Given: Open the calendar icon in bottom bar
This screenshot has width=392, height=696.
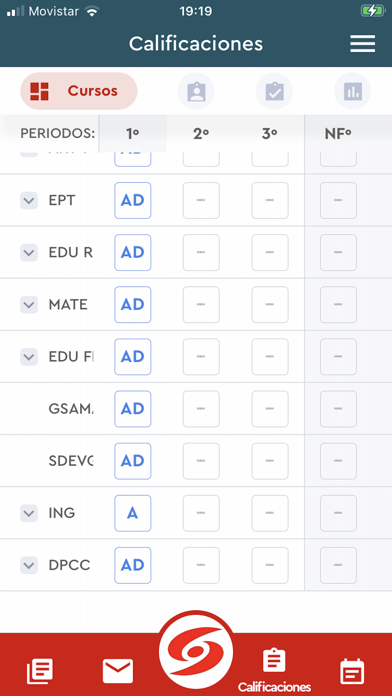Looking at the screenshot, I should (x=352, y=671).
